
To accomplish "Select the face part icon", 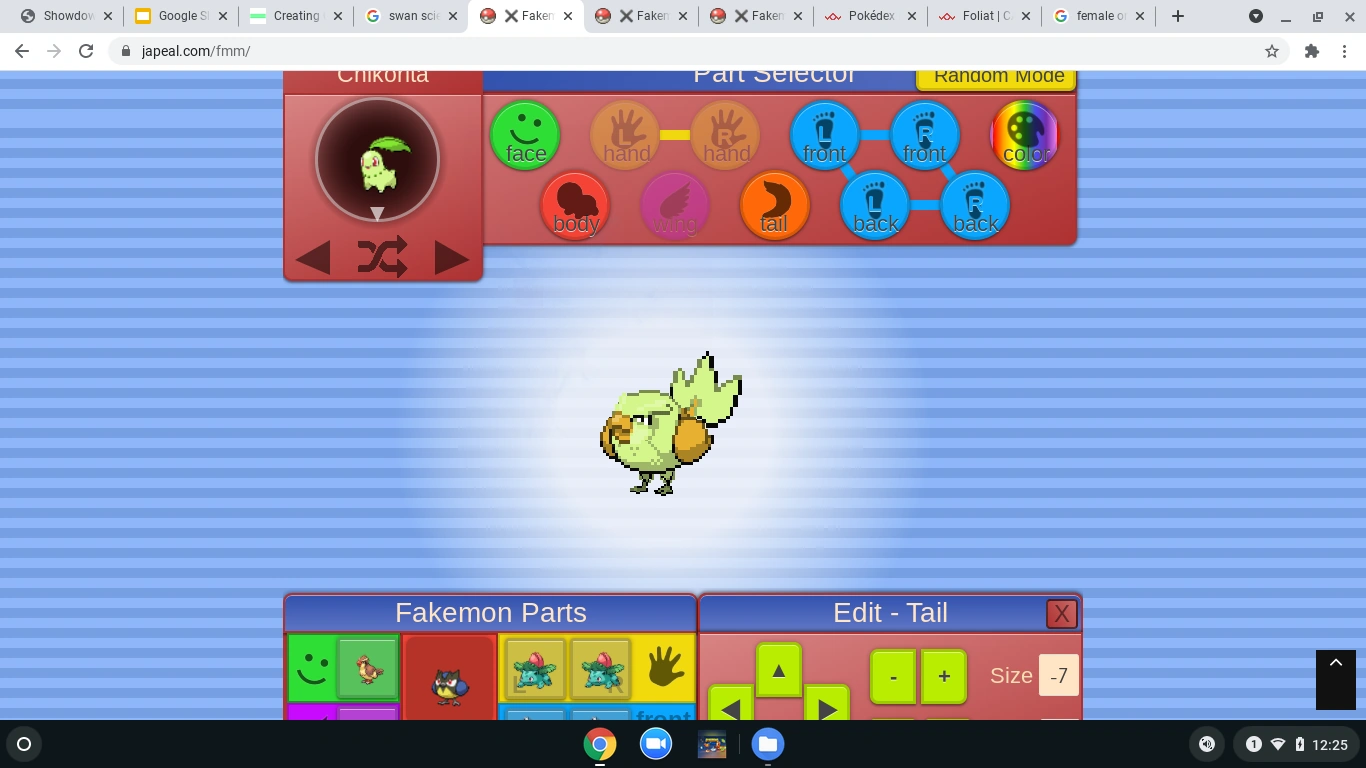I will click(525, 136).
